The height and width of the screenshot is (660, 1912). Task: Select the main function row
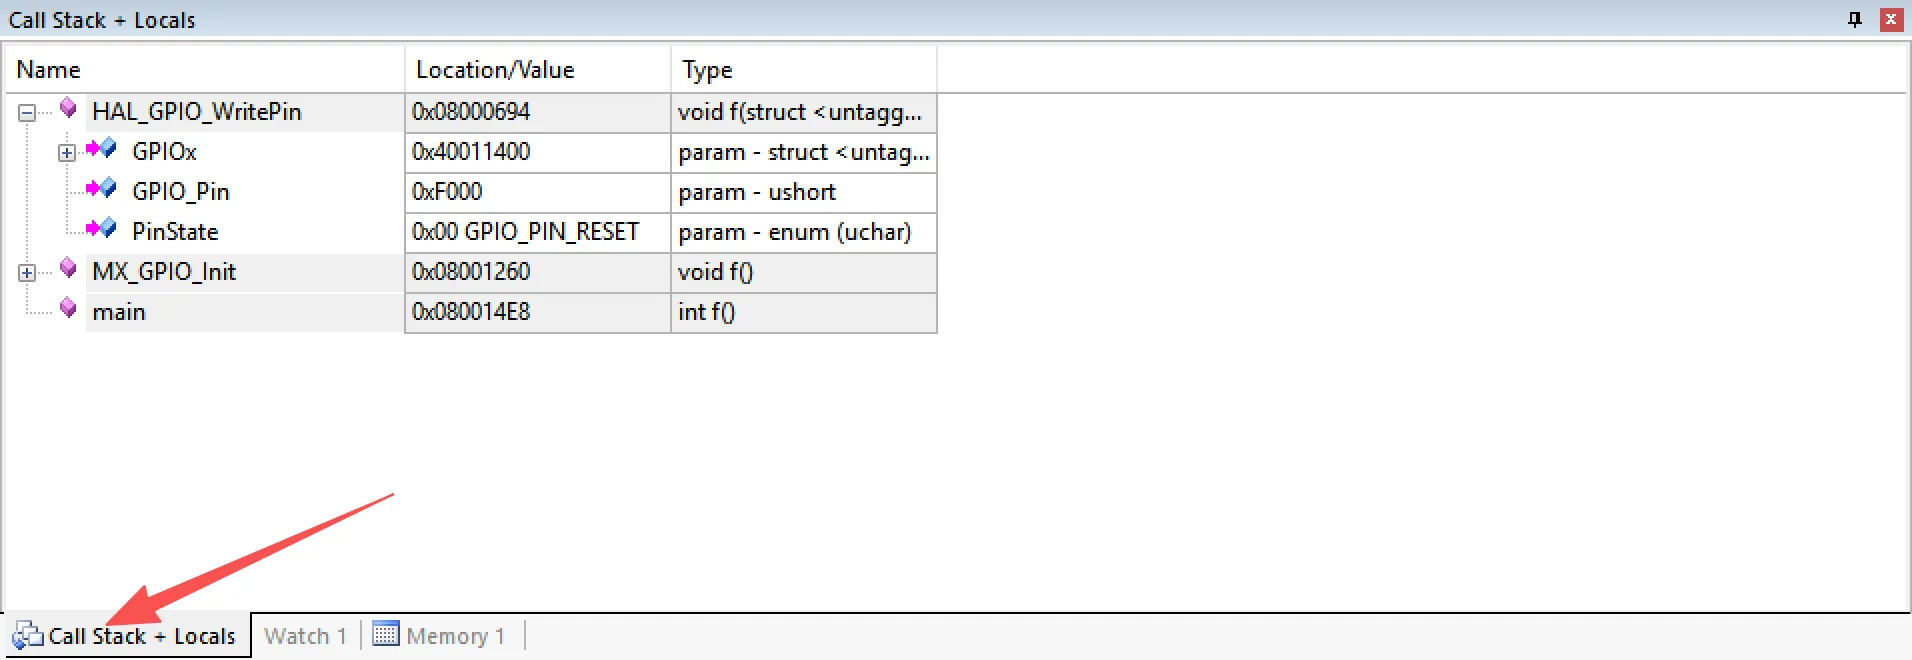point(119,312)
